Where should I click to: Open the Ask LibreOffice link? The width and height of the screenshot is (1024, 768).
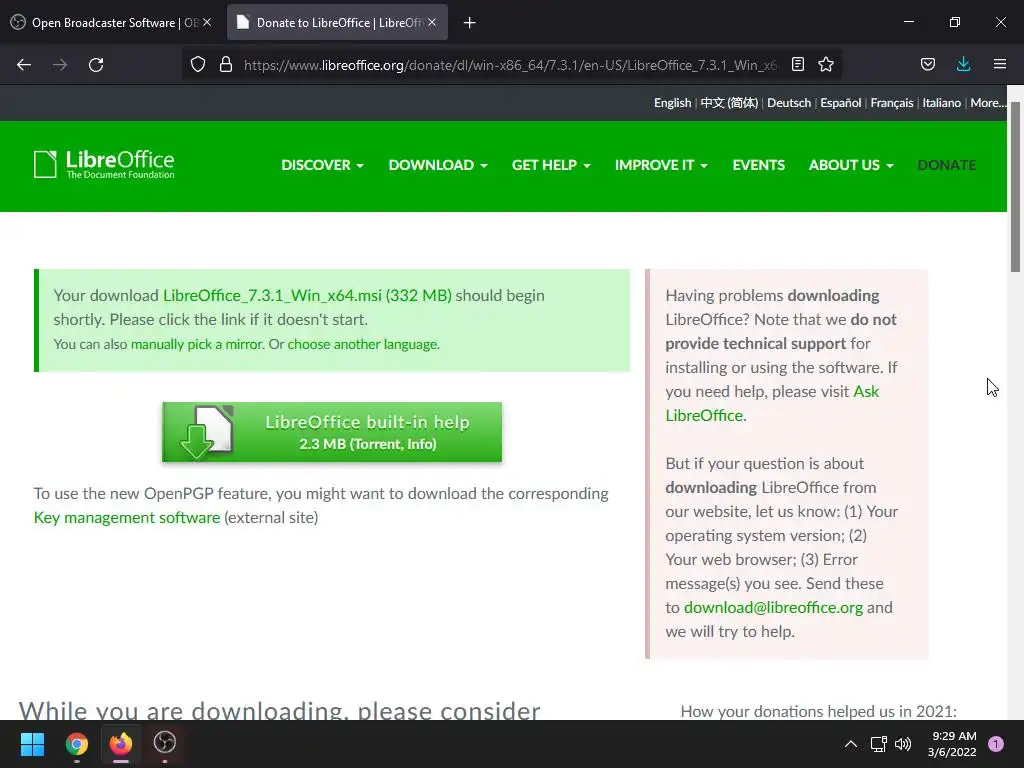pos(772,403)
